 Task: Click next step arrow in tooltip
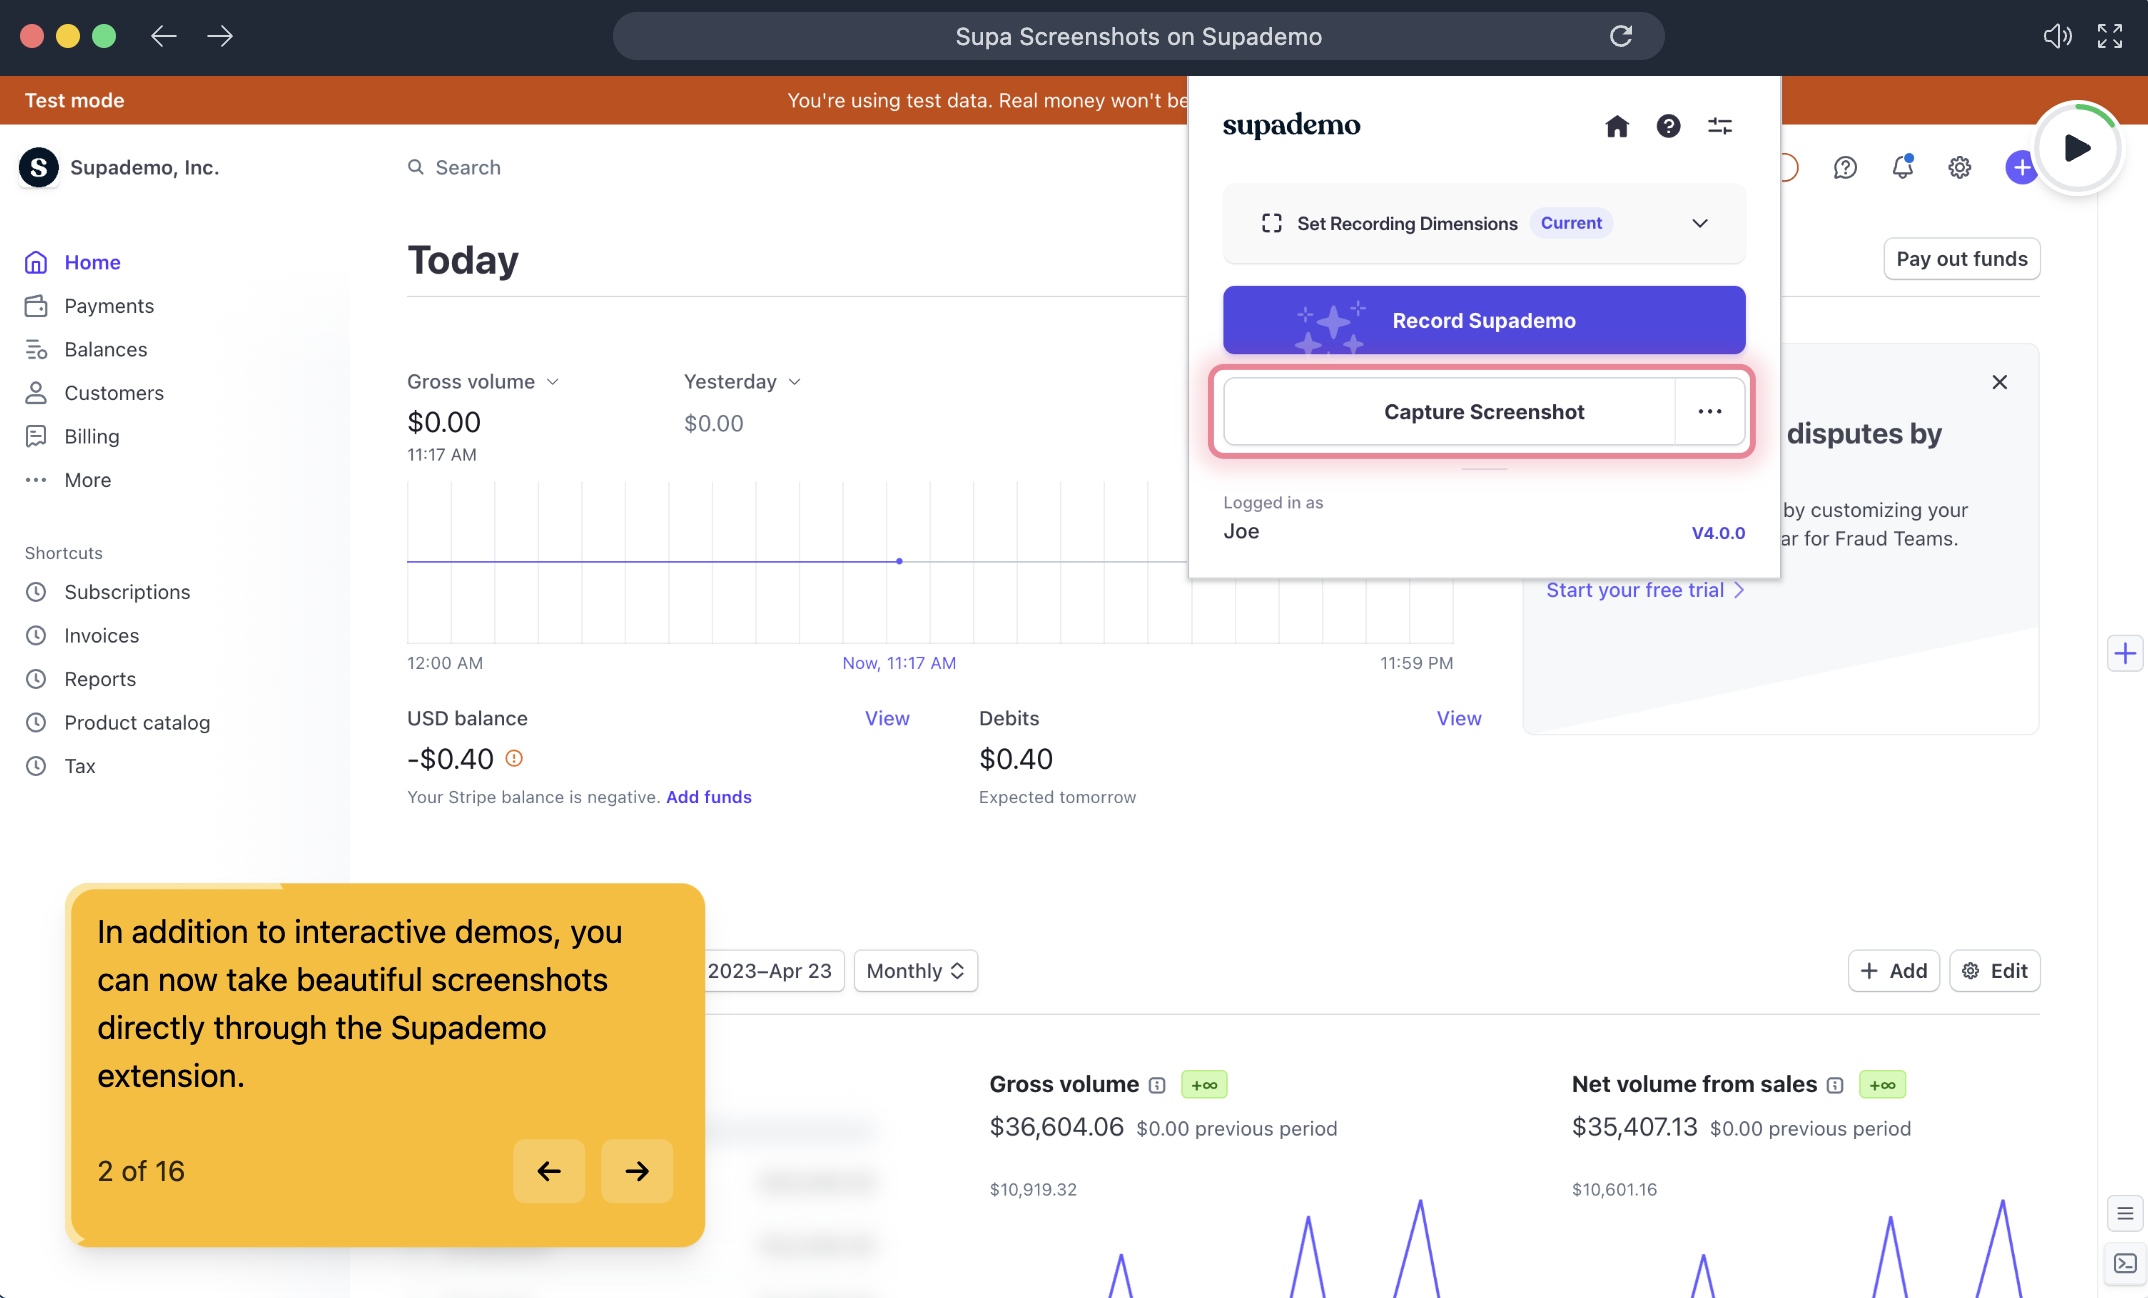click(x=637, y=1171)
